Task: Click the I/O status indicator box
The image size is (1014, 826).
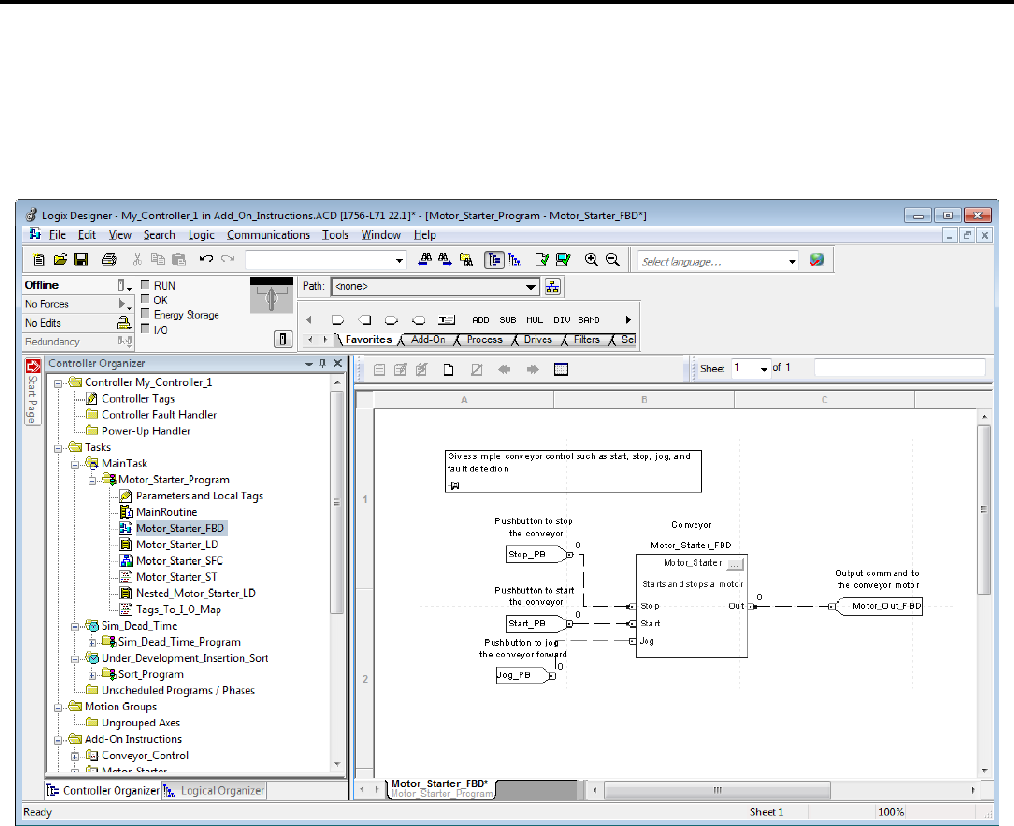Action: tap(145, 329)
